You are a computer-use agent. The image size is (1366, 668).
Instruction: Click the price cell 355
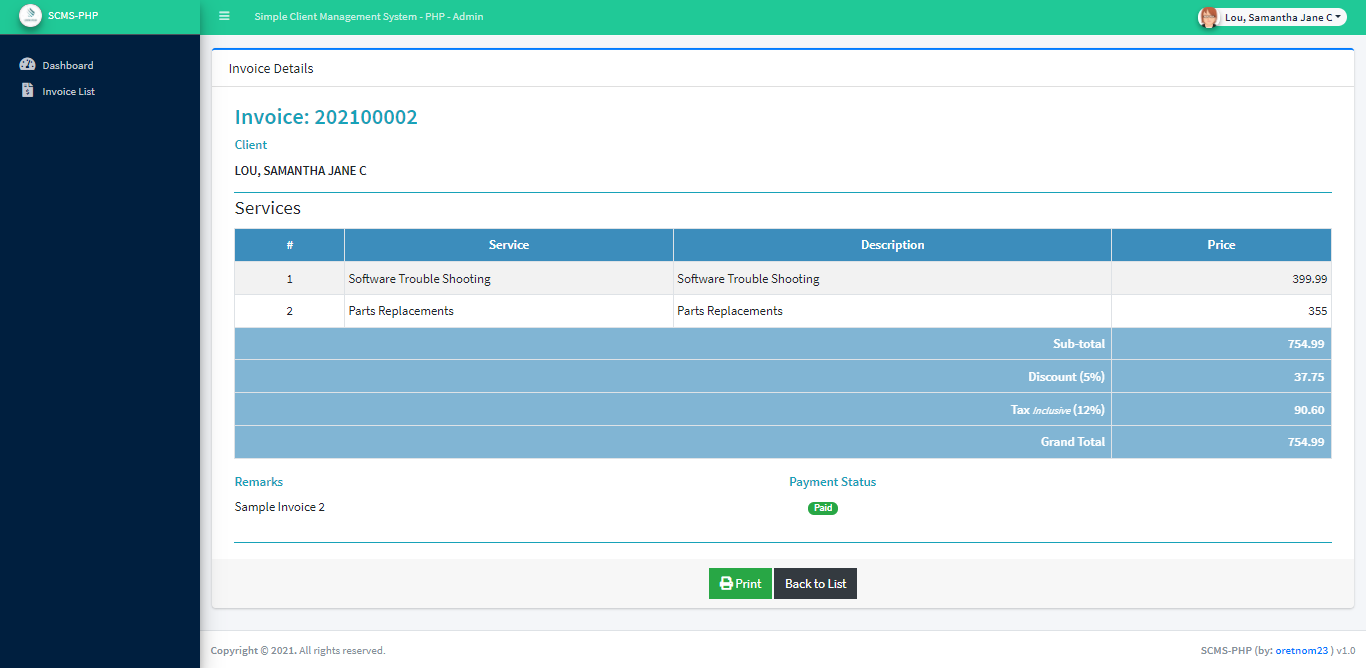pos(1221,311)
